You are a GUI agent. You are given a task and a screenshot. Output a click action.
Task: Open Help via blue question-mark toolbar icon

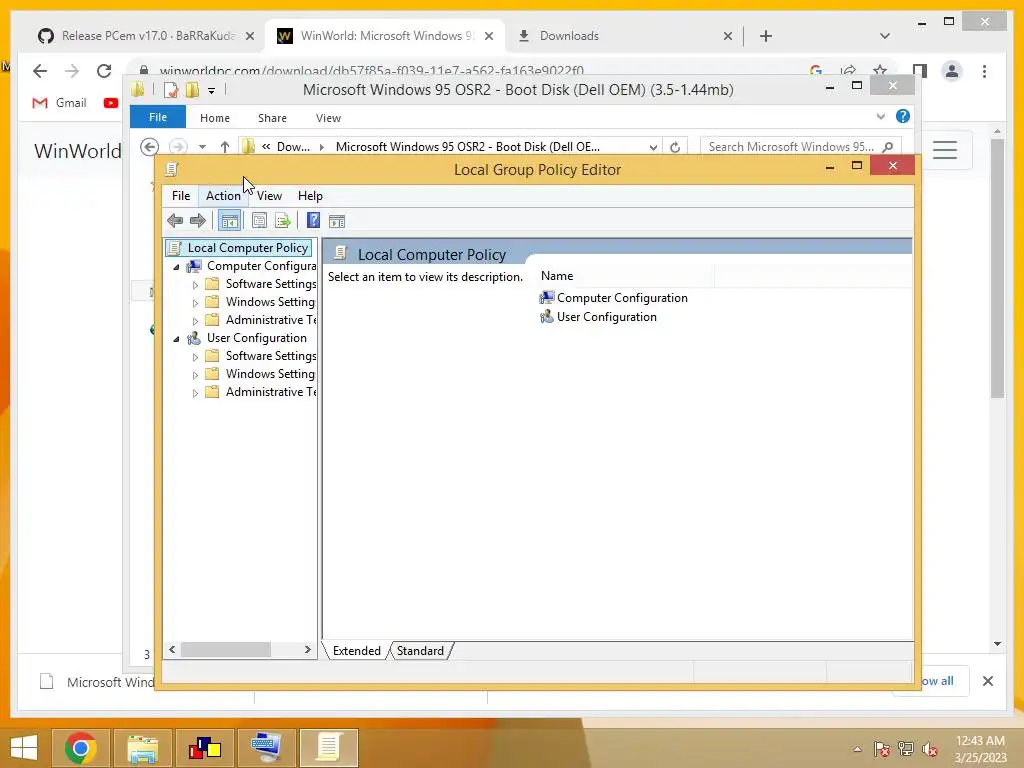click(313, 221)
